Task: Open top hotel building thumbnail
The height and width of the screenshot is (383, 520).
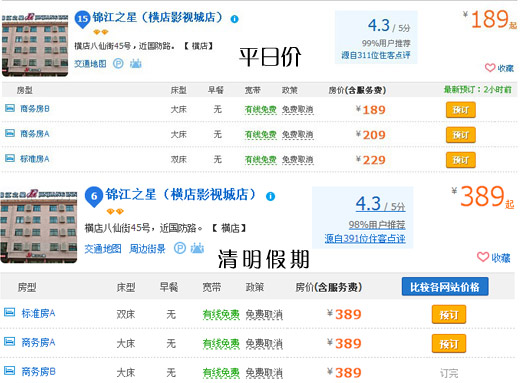Action: click(x=35, y=45)
